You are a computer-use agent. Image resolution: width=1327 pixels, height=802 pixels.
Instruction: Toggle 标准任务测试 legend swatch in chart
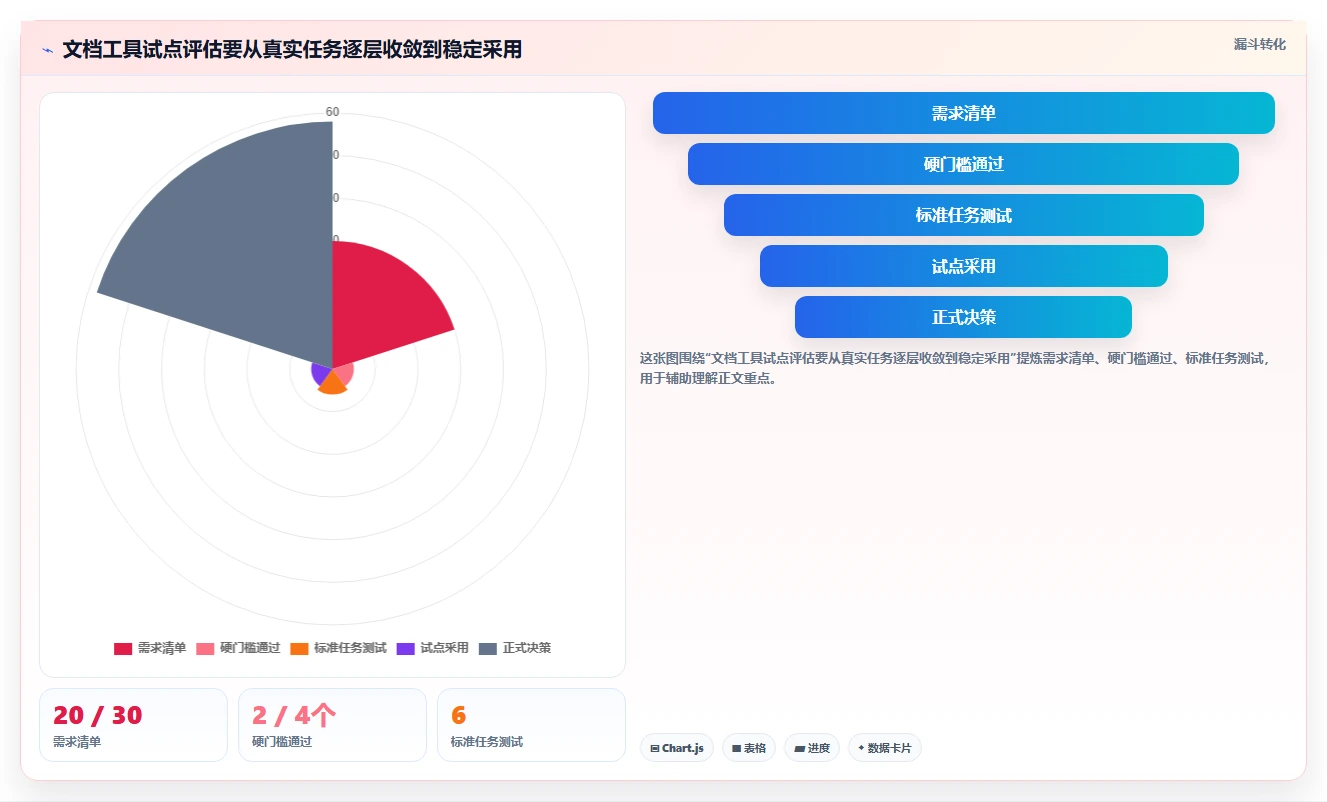pos(299,649)
